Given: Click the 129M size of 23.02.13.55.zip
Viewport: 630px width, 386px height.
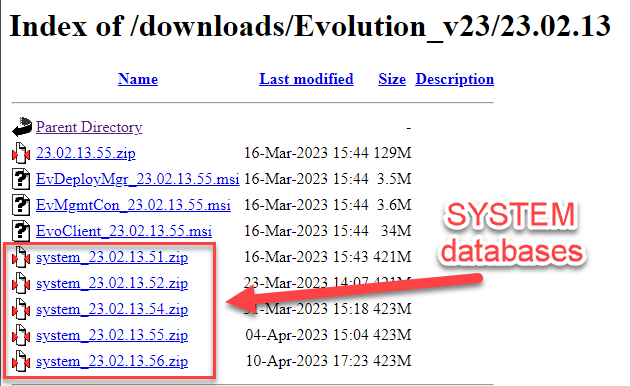Looking at the screenshot, I should click(x=392, y=153).
